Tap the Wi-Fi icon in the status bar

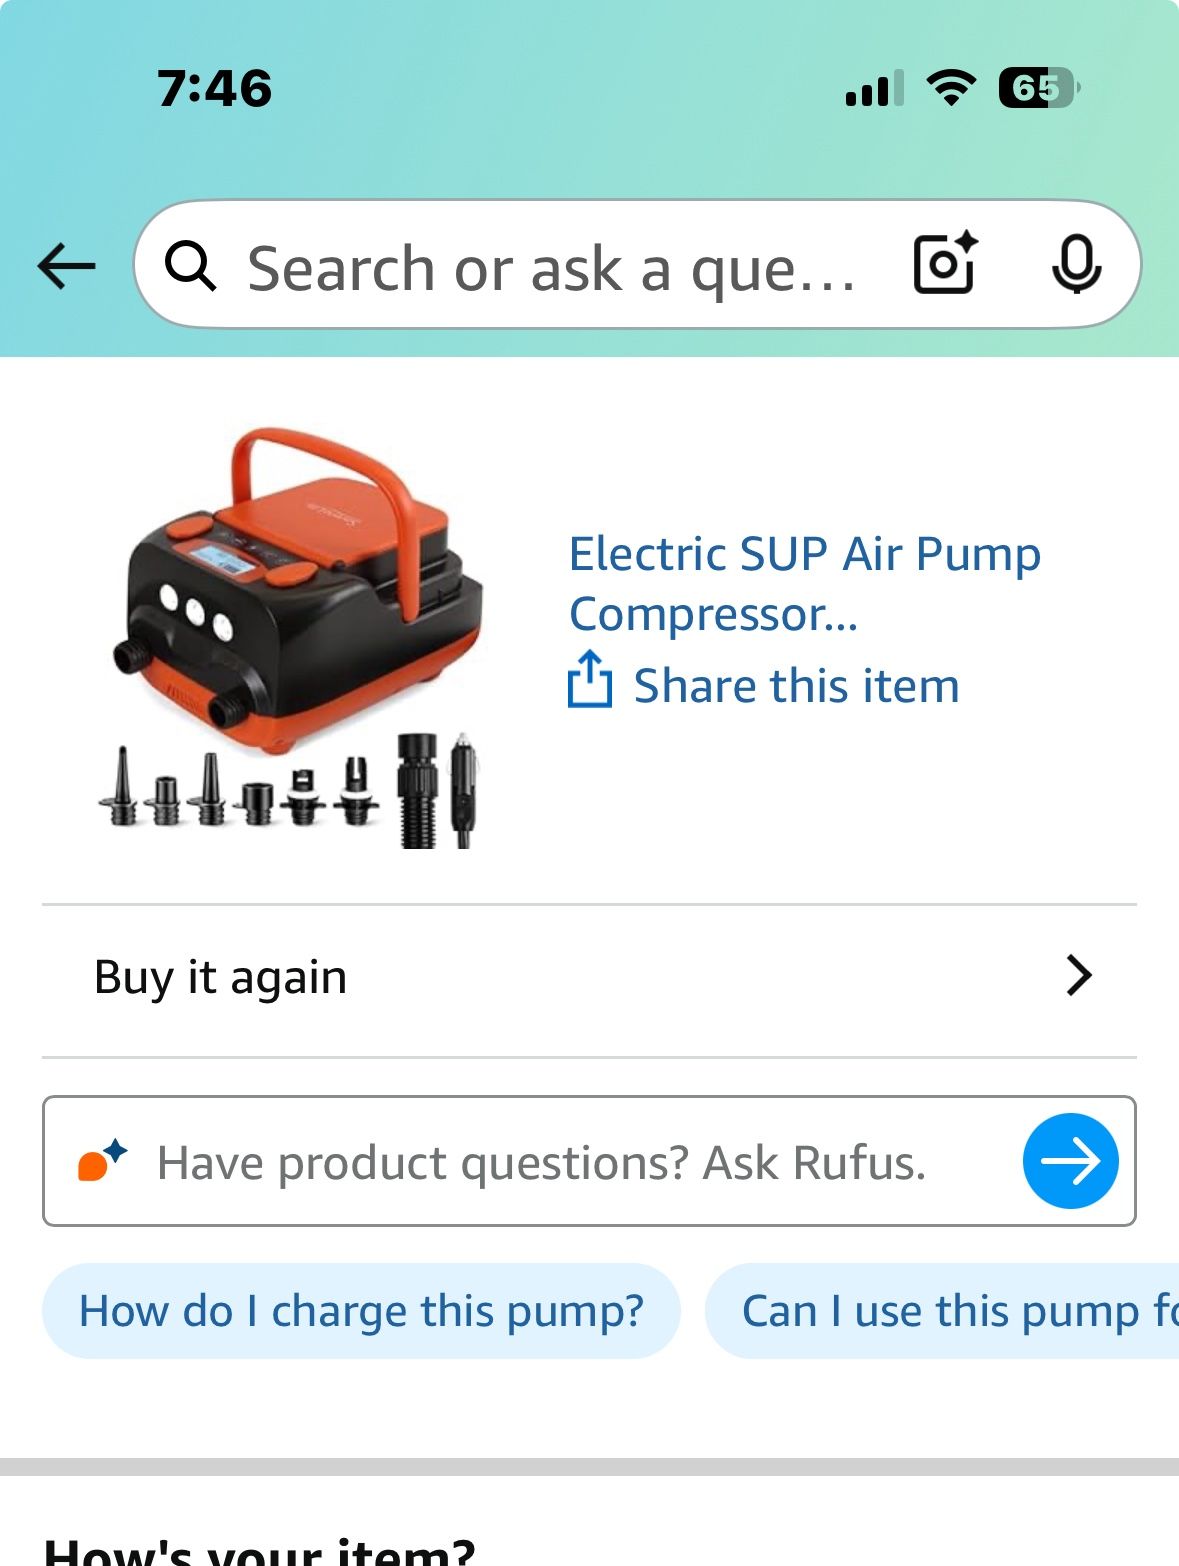[950, 88]
